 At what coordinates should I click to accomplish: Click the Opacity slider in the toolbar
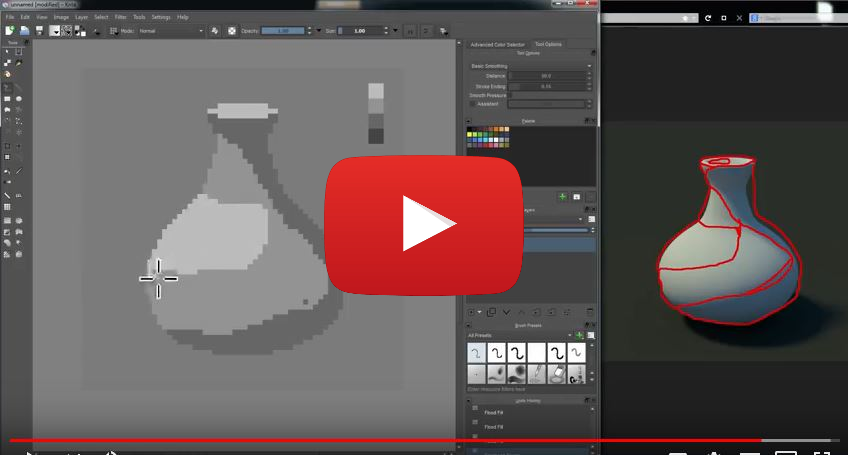283,31
